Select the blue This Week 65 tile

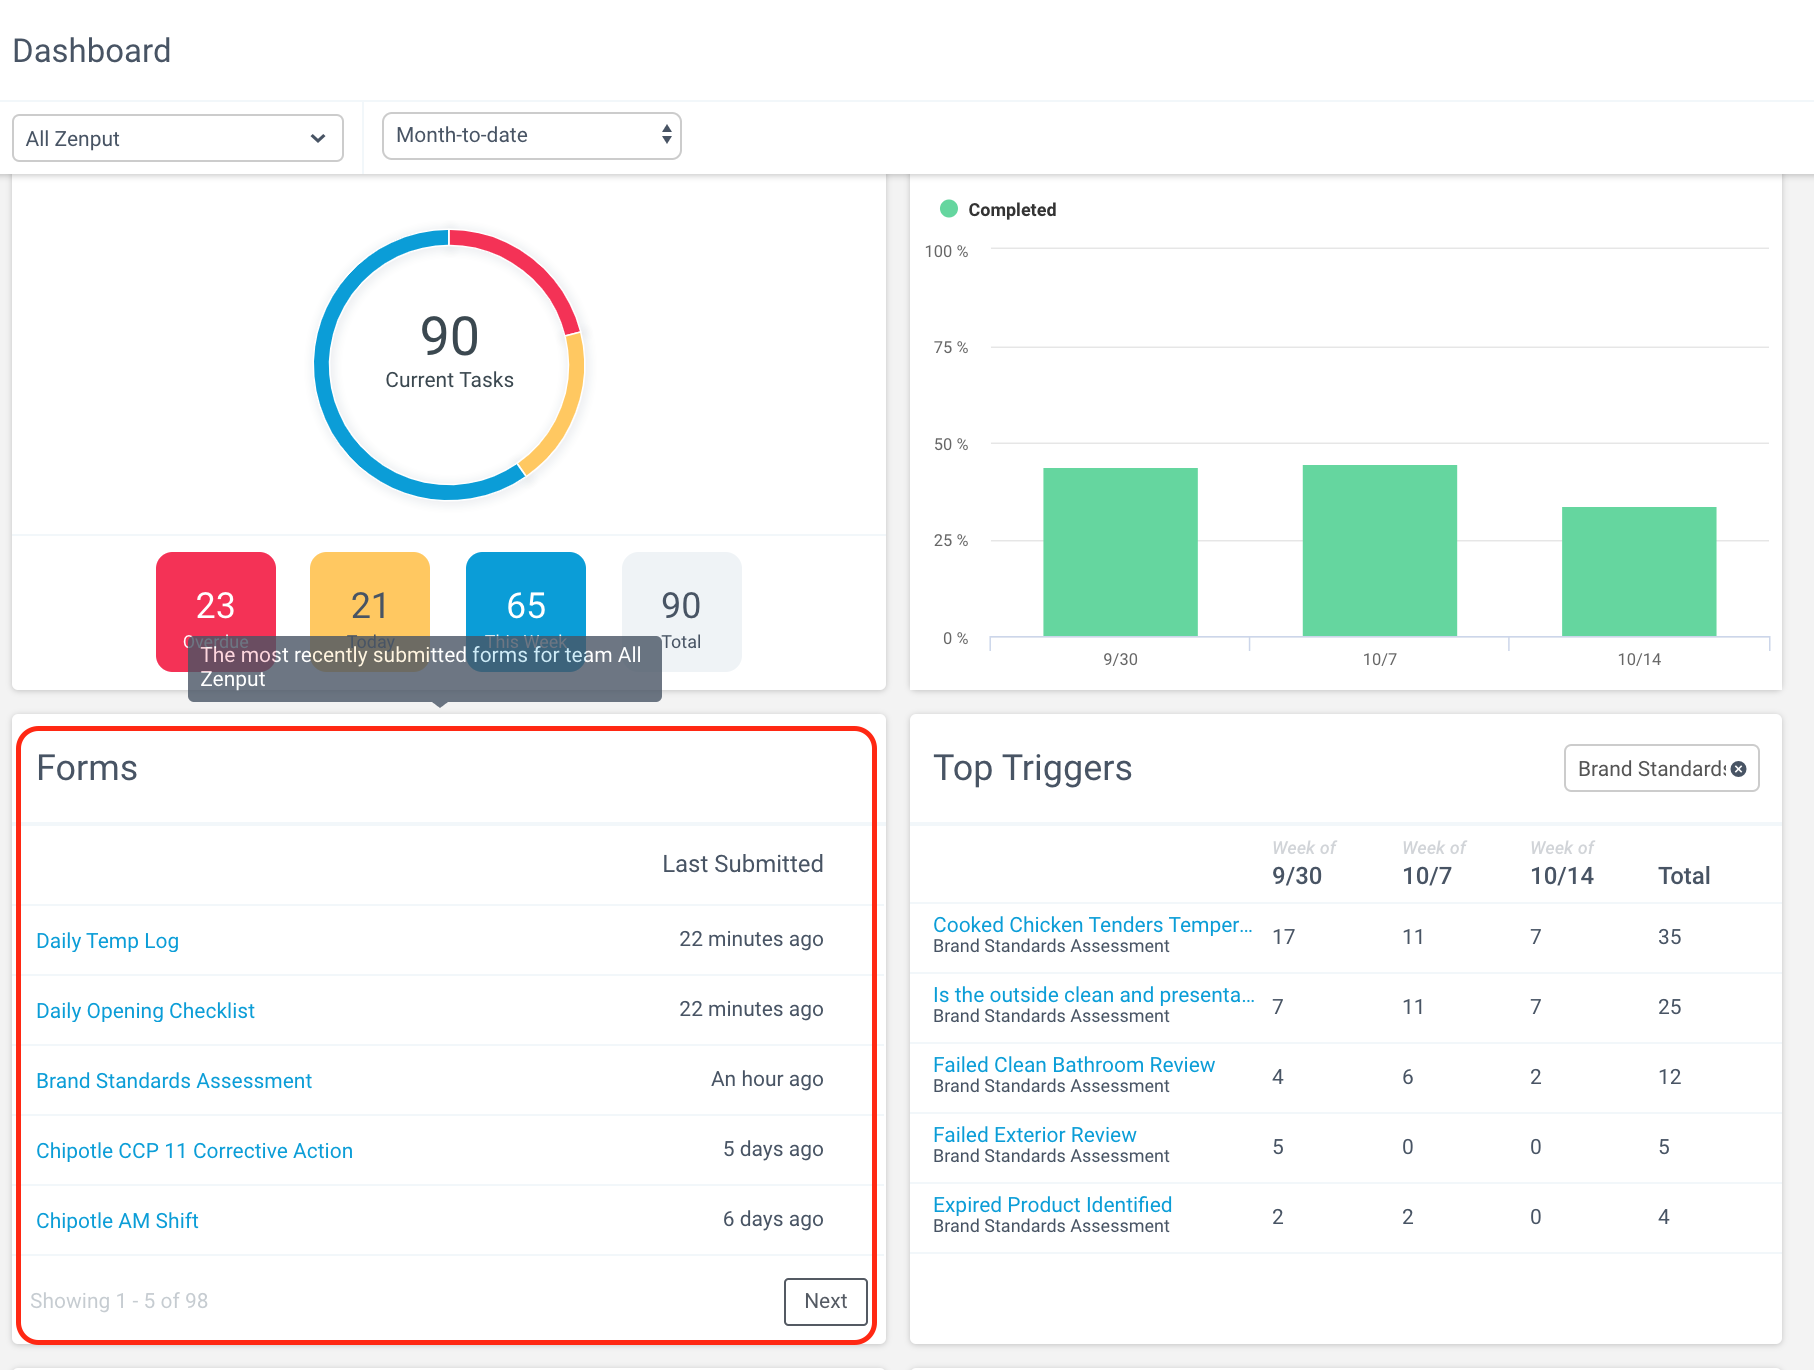(x=526, y=611)
